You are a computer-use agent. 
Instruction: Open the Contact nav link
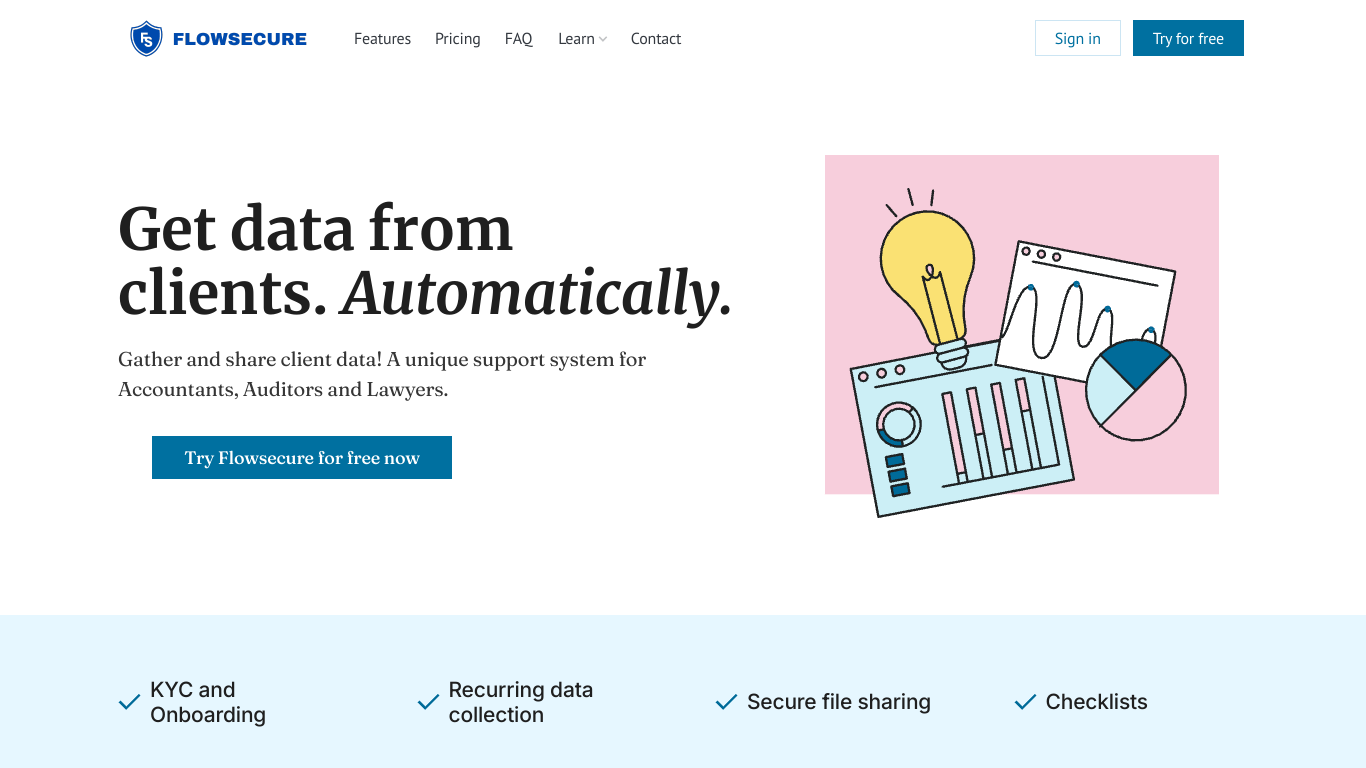coord(656,39)
